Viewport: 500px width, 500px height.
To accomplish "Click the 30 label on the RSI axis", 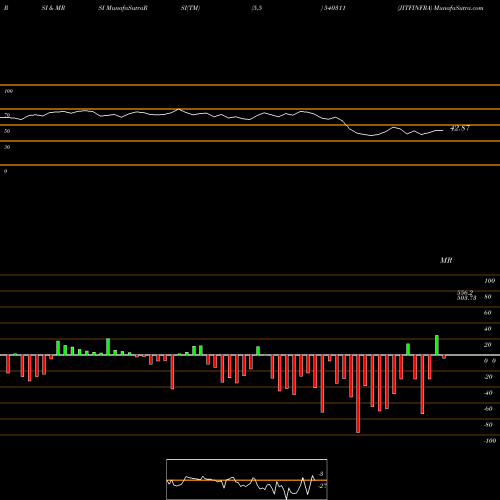I will coord(7,147).
